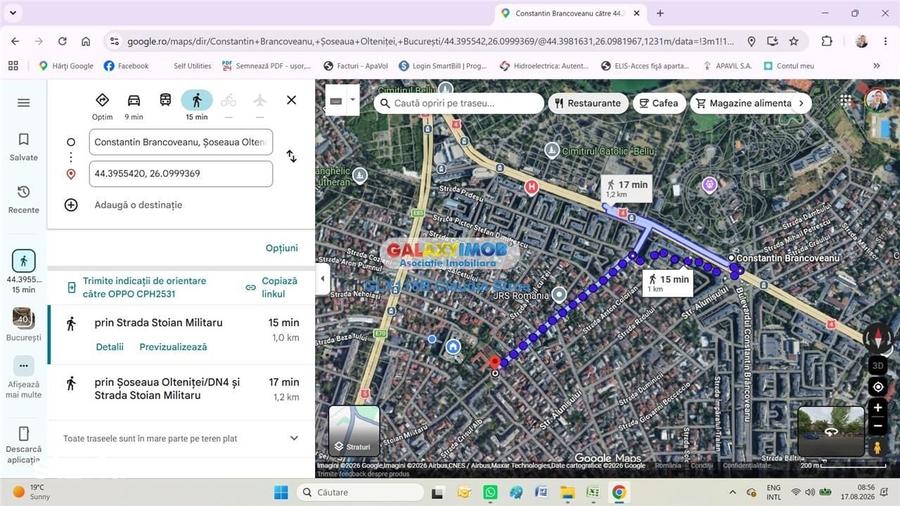Click Afișează mai multe in sidebar
Screen dimensions: 900x506
(24, 377)
